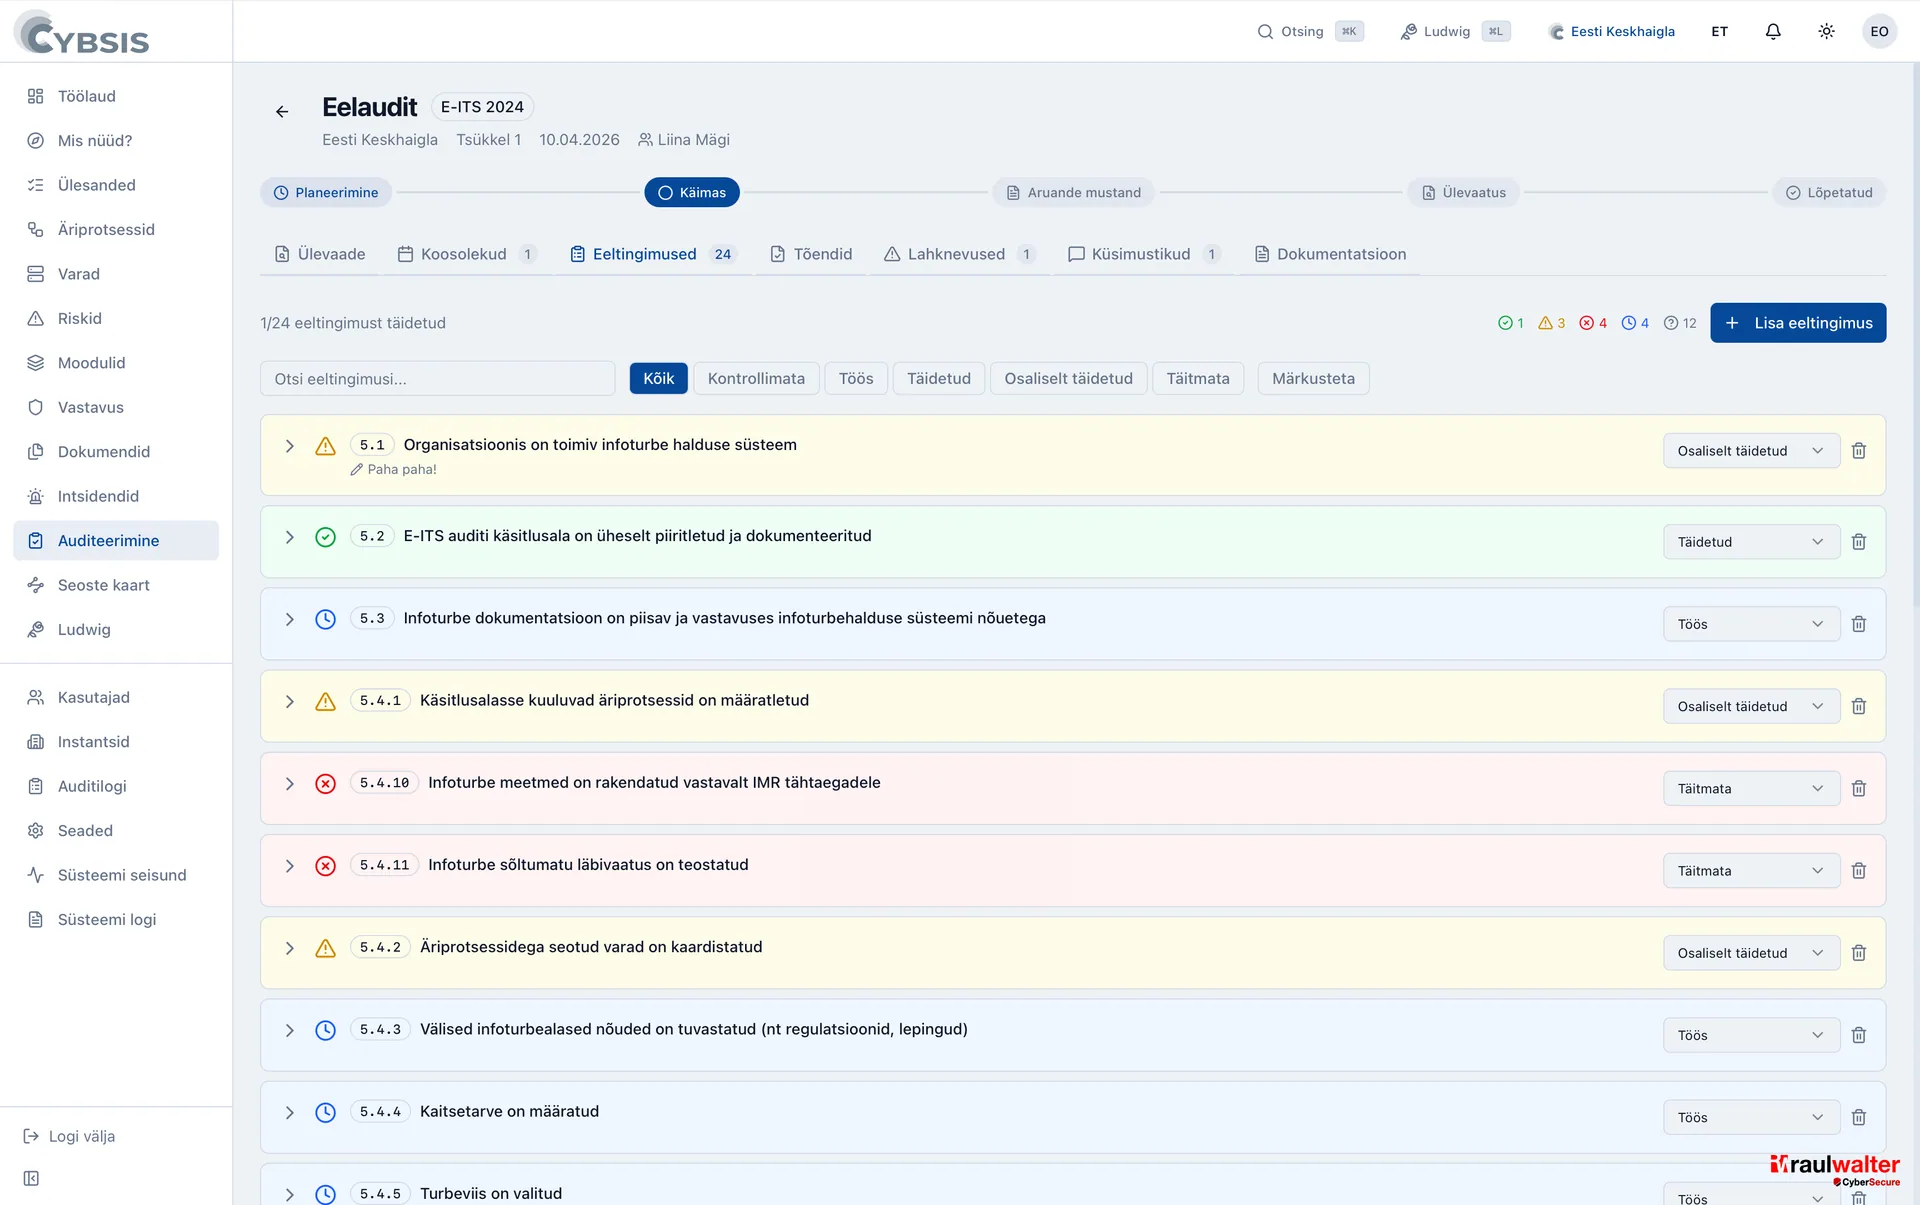Log out via Logi välja
Image resolution: width=1920 pixels, height=1205 pixels.
tap(70, 1137)
